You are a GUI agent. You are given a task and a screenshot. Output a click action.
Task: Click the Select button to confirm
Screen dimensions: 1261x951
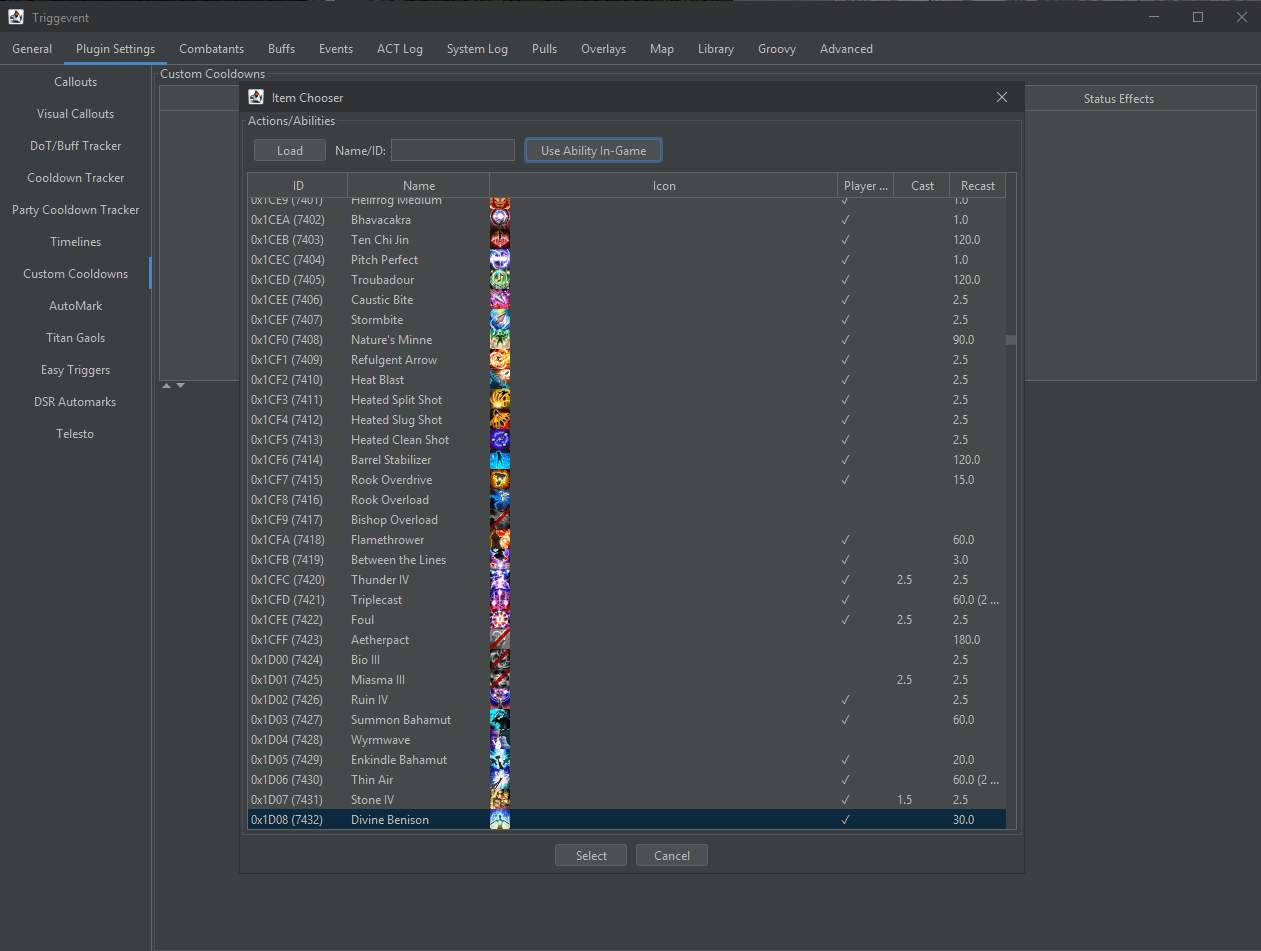590,855
